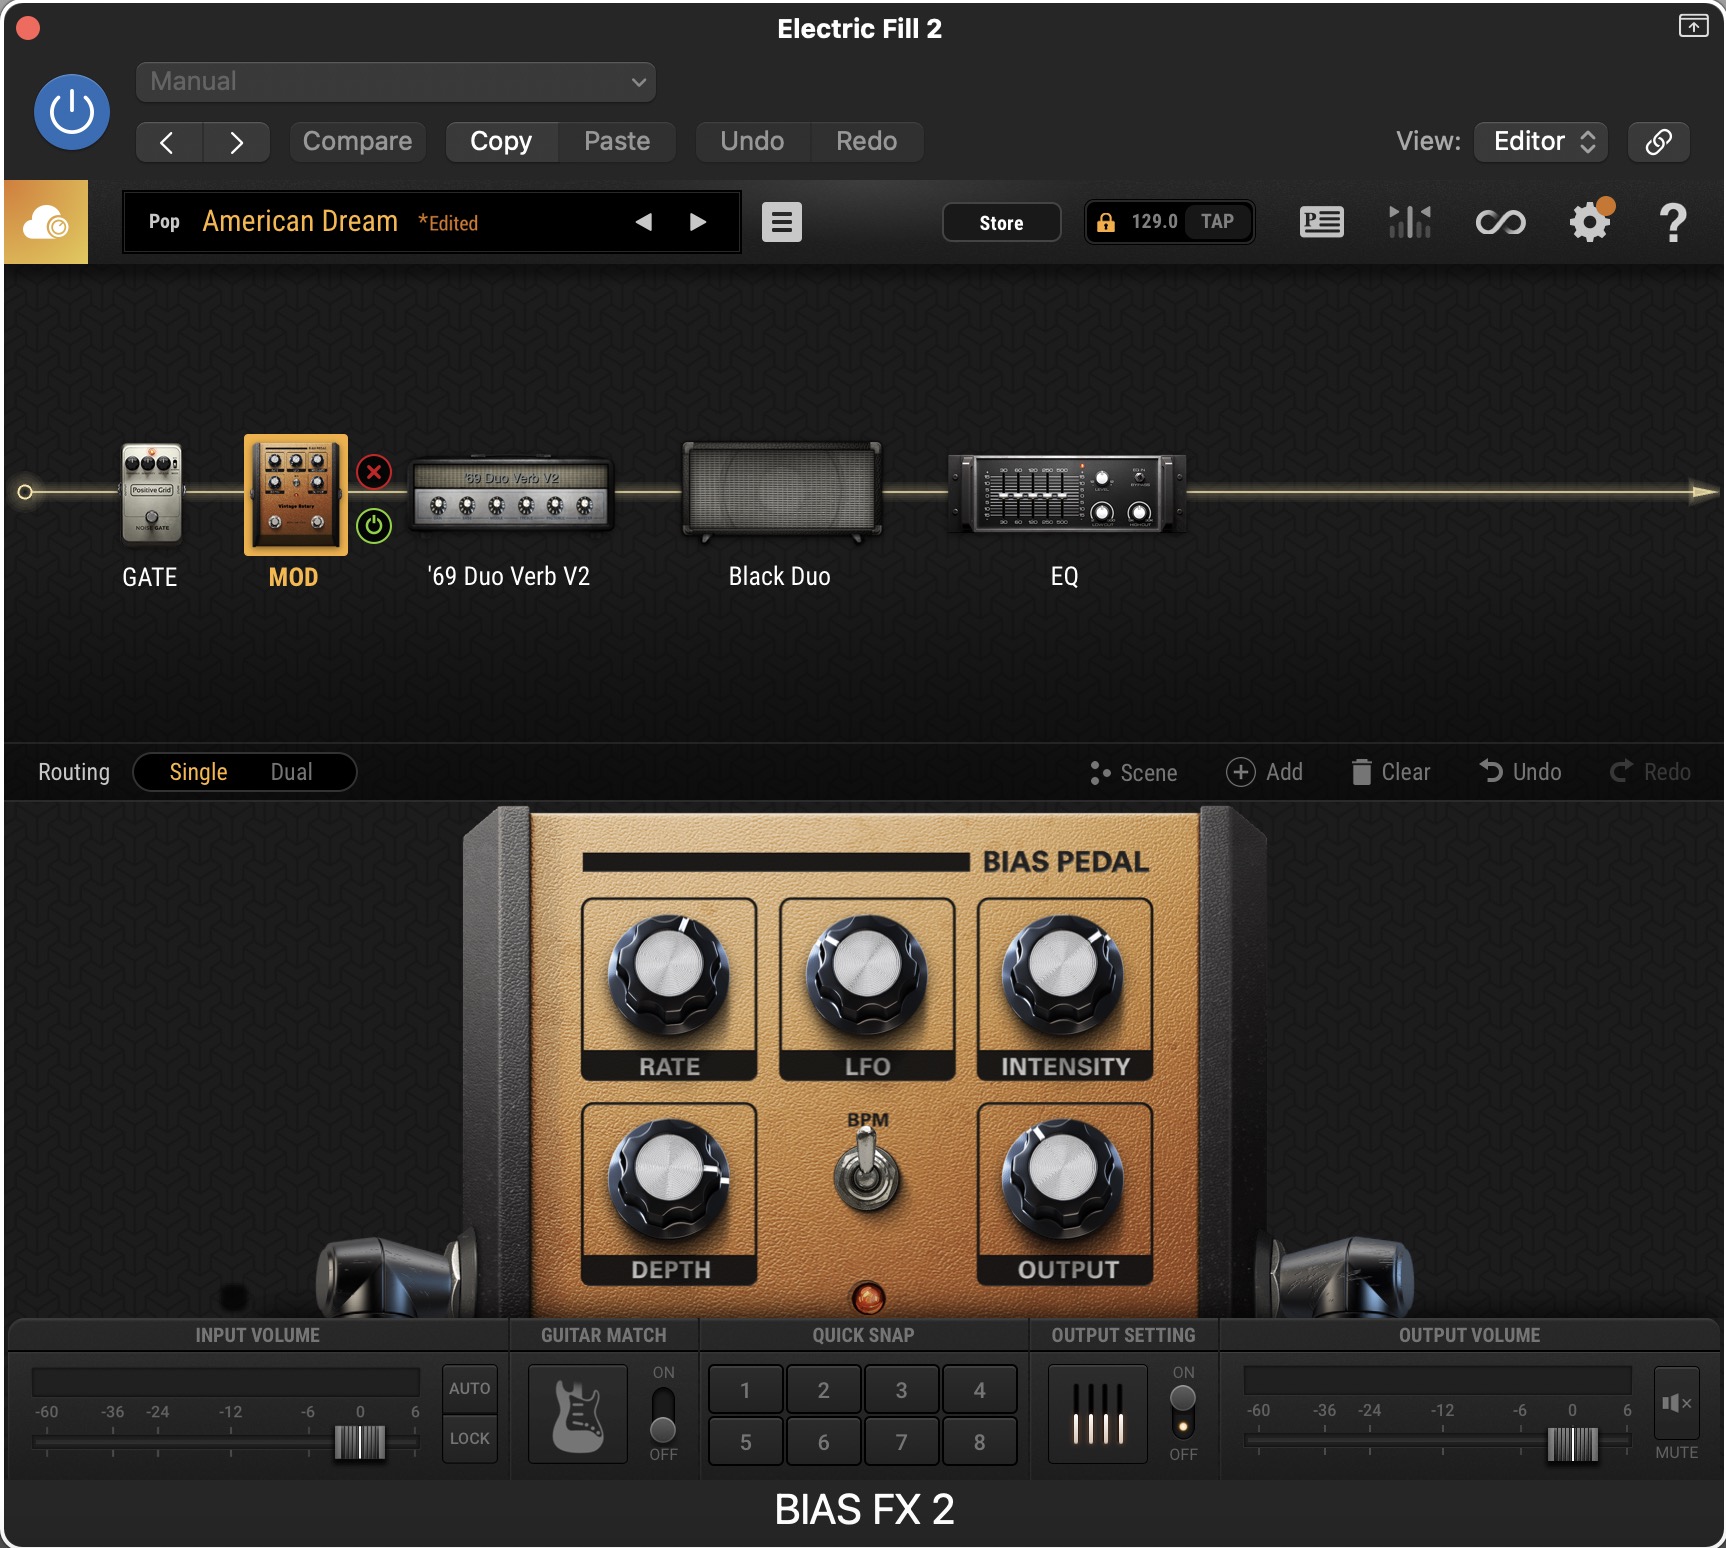The width and height of the screenshot is (1726, 1548).
Task: Open the ToneCloud cloud icon
Action: (x=46, y=222)
